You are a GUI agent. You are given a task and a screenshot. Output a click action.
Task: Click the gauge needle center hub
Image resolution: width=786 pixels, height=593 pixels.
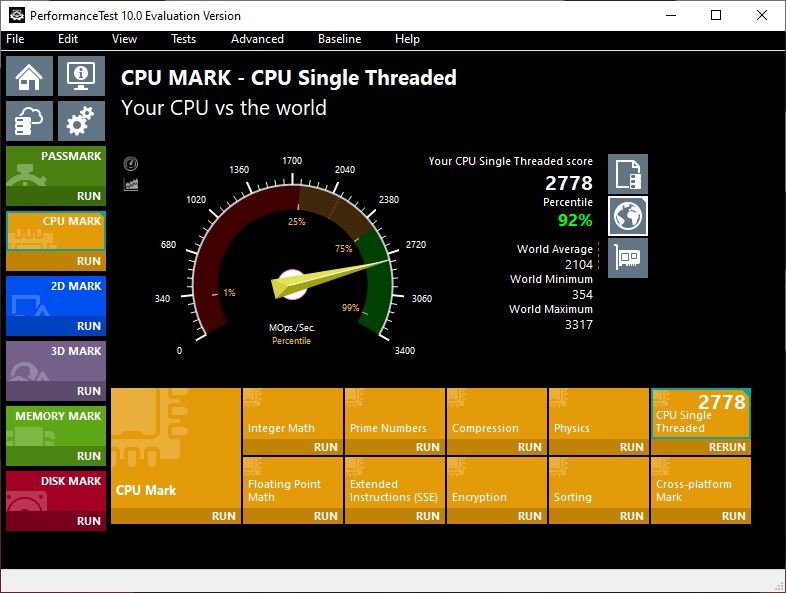(291, 284)
